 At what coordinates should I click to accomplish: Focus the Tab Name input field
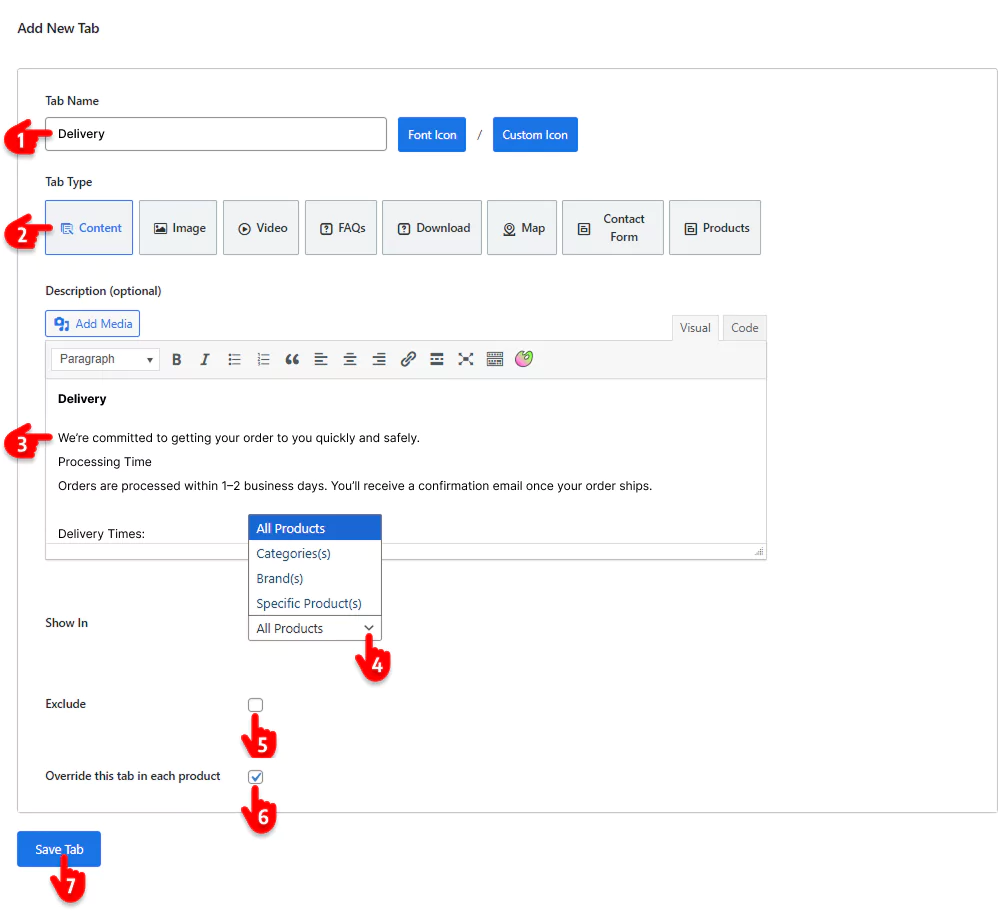pyautogui.click(x=216, y=134)
